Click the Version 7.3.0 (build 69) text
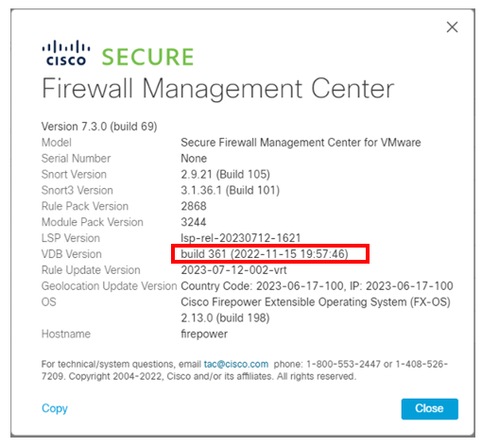 coord(99,126)
